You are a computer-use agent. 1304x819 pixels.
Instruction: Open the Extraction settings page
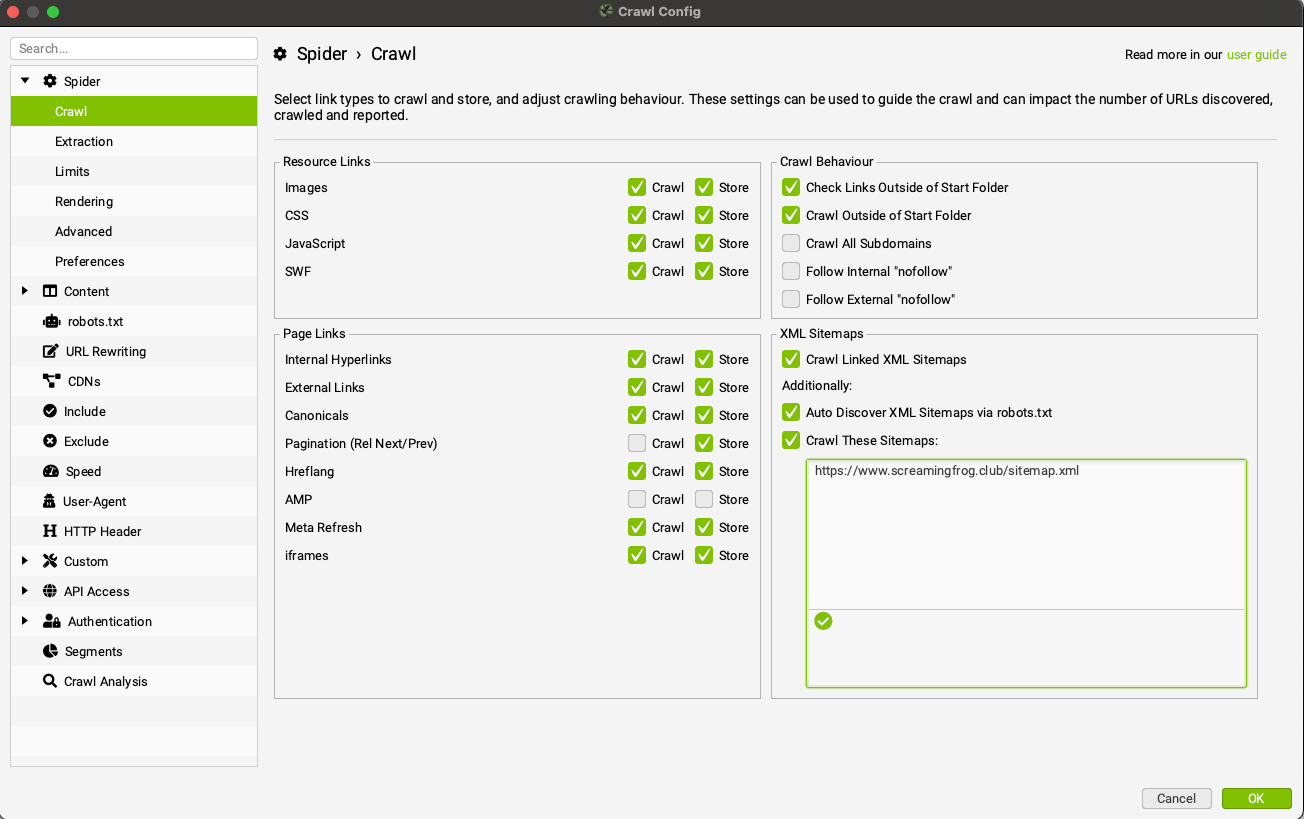point(84,141)
